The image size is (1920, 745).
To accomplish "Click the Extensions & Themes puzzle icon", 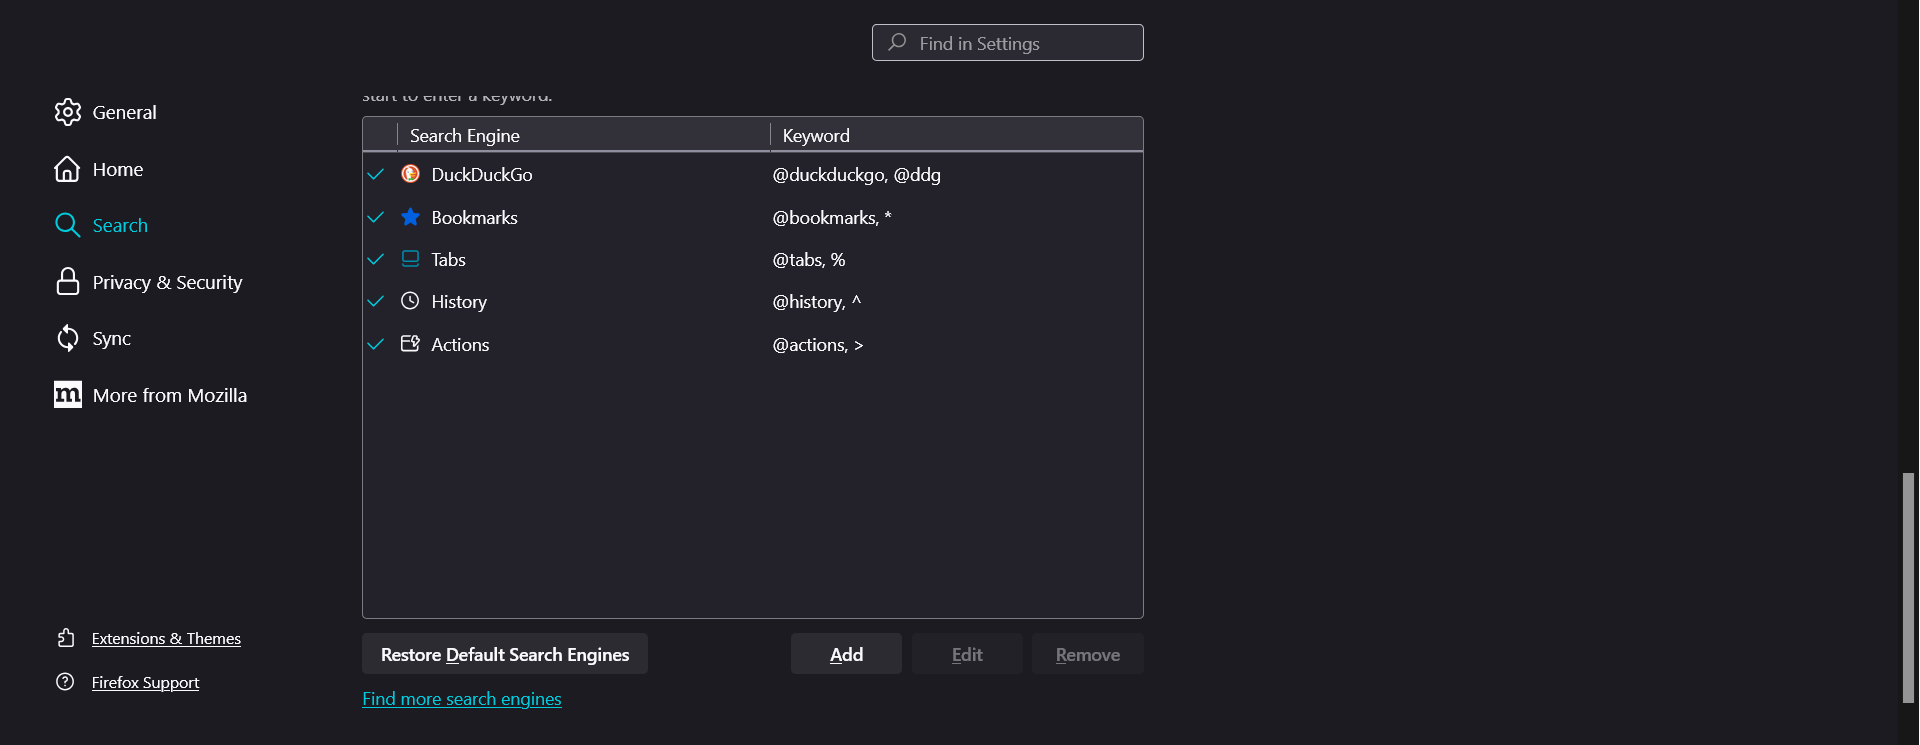I will (66, 638).
